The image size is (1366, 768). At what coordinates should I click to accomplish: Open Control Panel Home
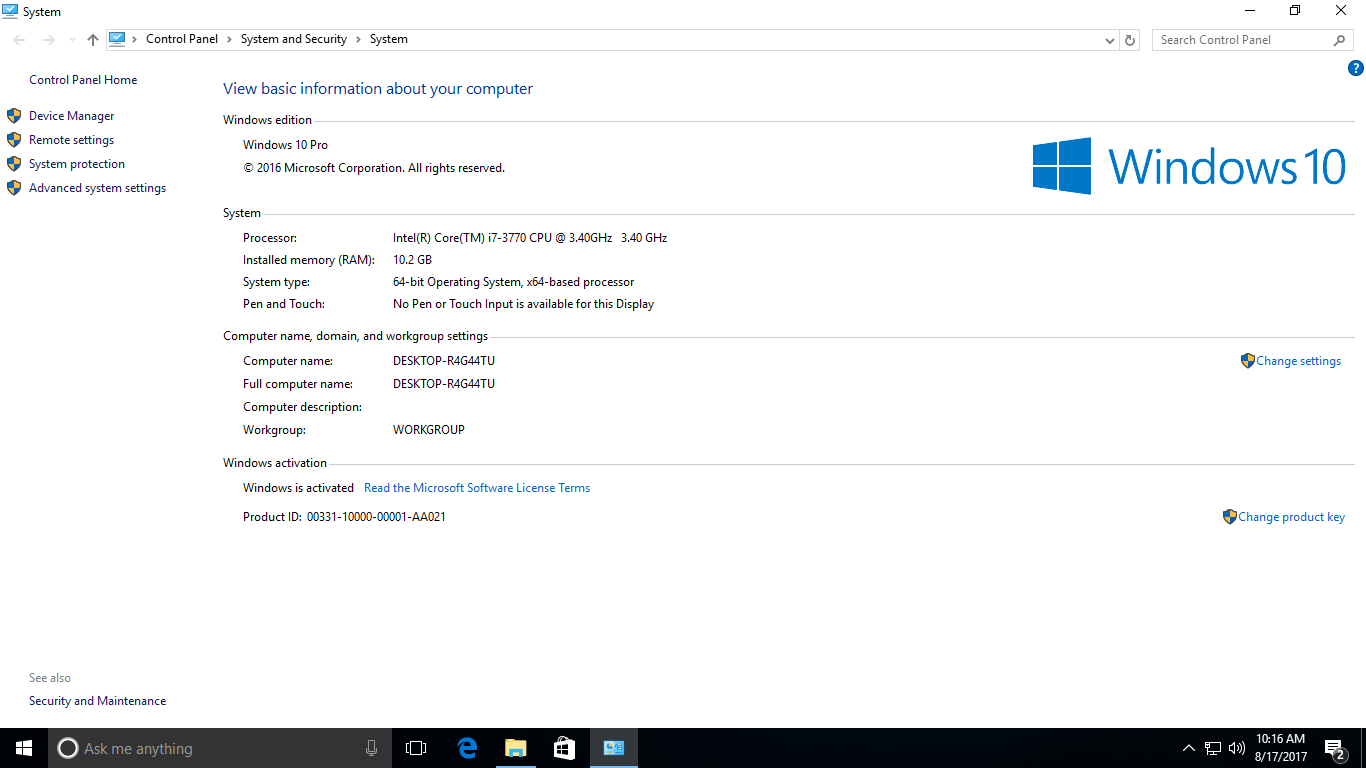click(x=83, y=80)
